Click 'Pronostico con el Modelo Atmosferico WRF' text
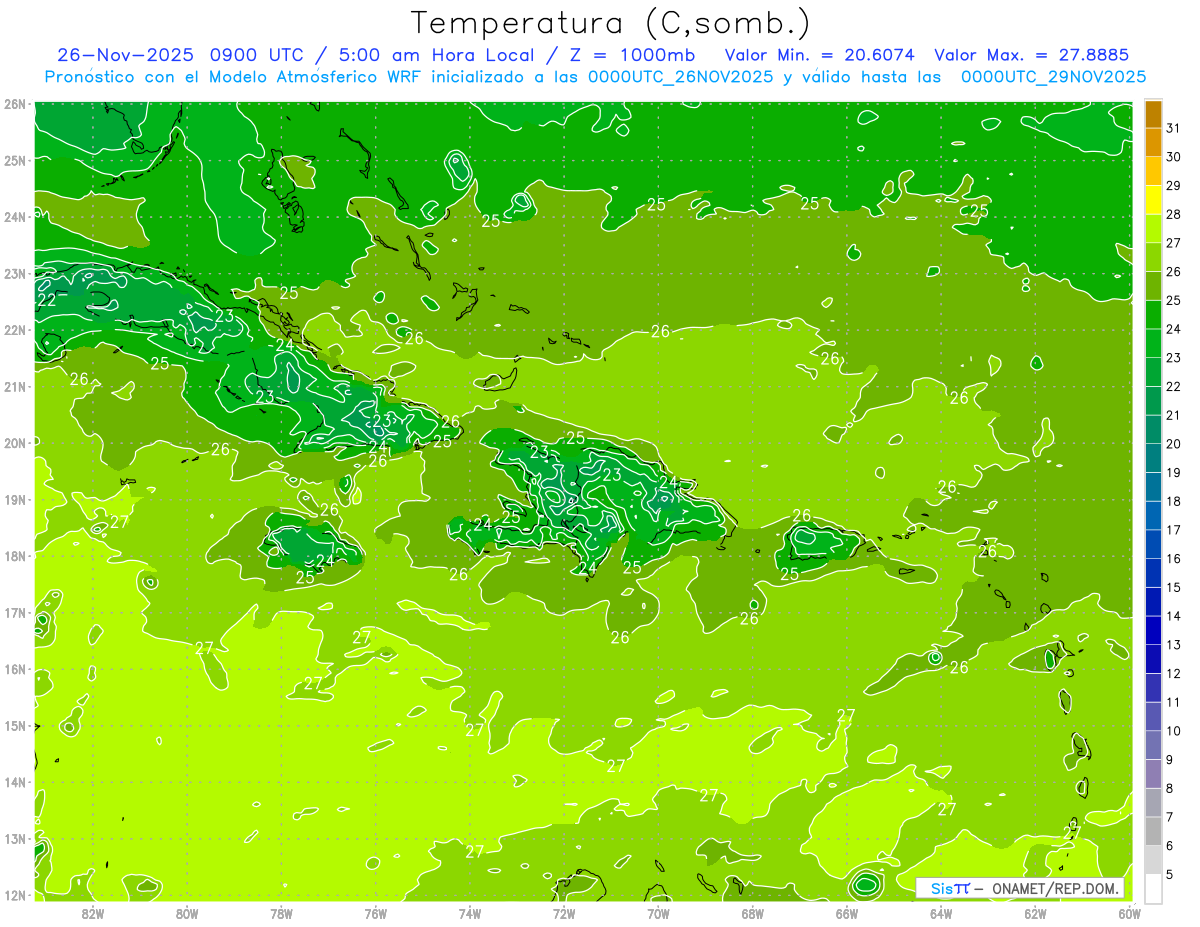 coord(234,77)
